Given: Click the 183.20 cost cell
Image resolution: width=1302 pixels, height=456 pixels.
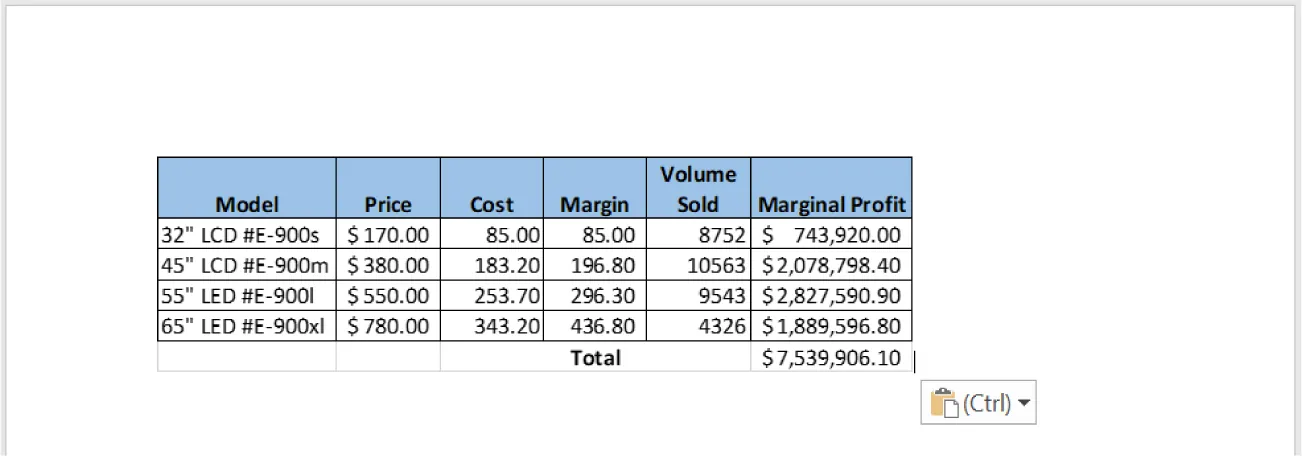Looking at the screenshot, I should coord(492,265).
